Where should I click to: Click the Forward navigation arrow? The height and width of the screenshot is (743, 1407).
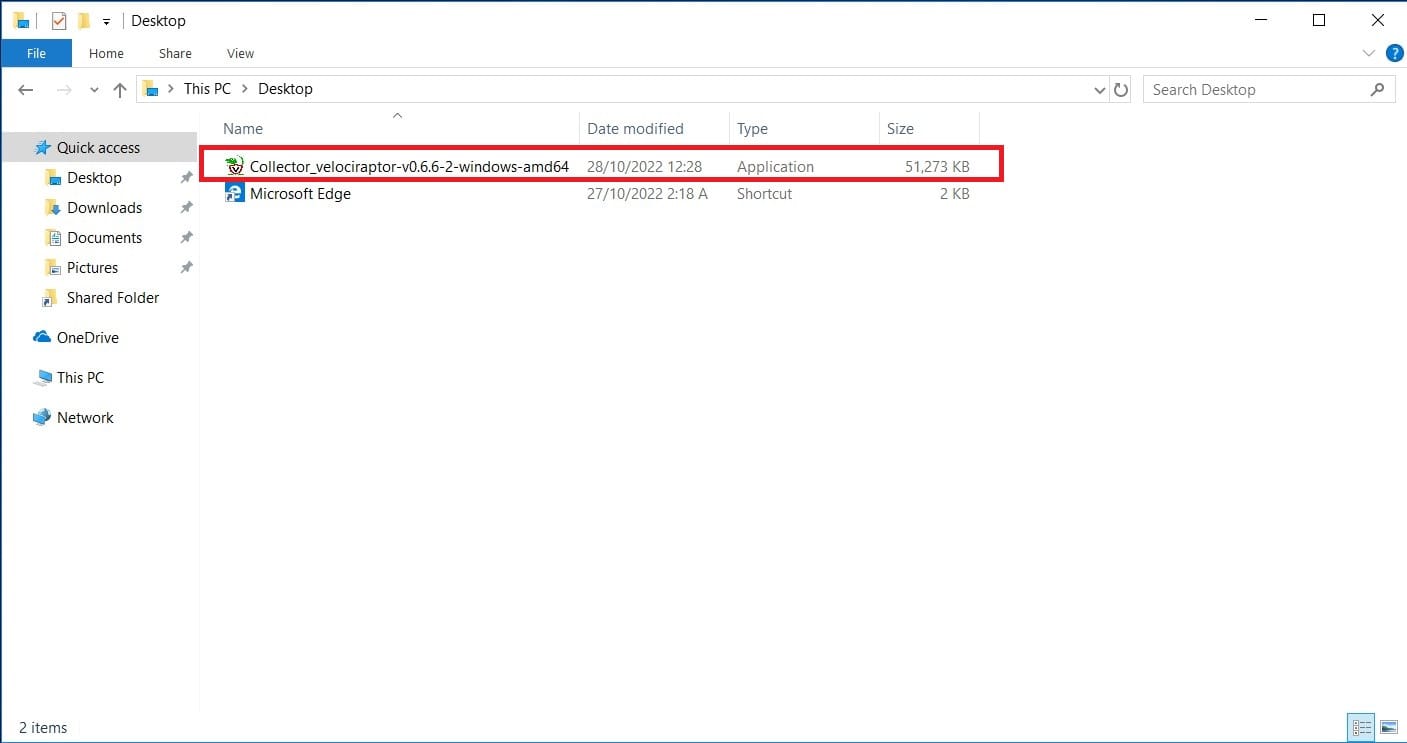[x=64, y=90]
